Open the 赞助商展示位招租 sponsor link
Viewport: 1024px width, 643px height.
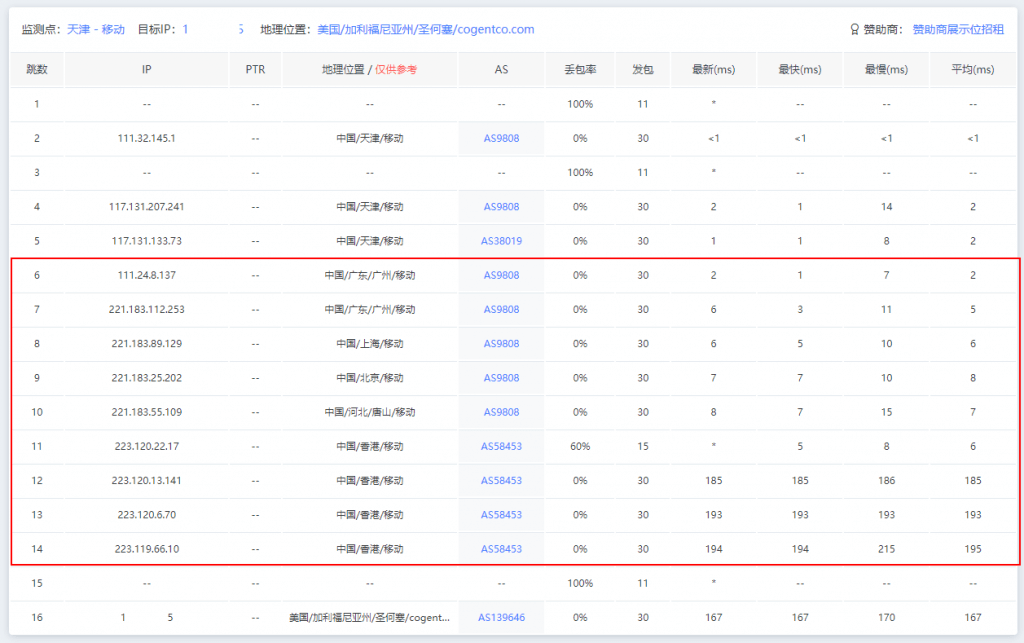(x=958, y=30)
